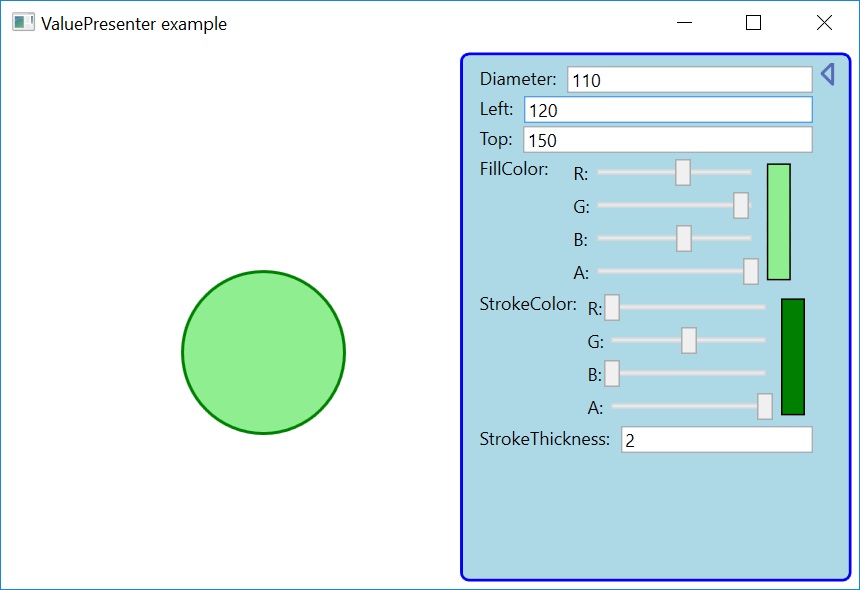Click the StrokeColor A slider thumb

click(765, 406)
